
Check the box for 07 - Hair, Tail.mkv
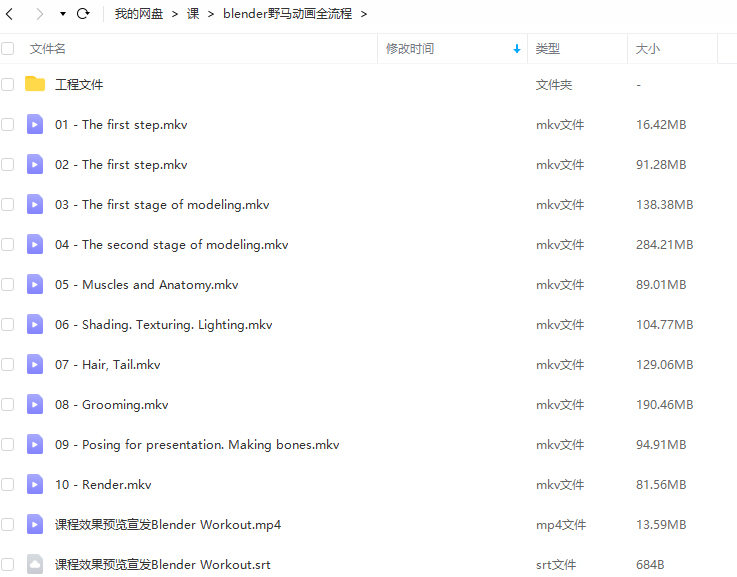point(8,365)
